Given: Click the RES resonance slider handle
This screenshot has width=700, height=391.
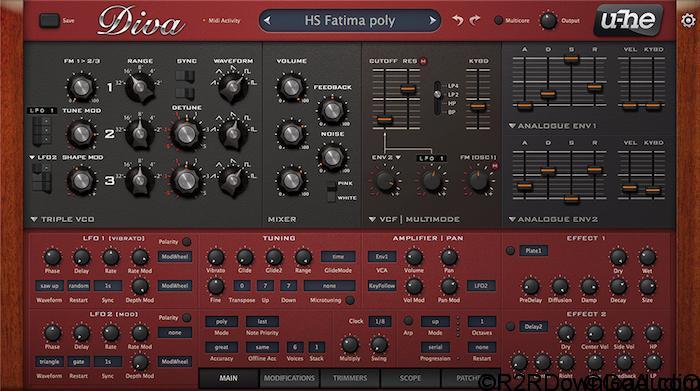Looking at the screenshot, I should pos(408,89).
